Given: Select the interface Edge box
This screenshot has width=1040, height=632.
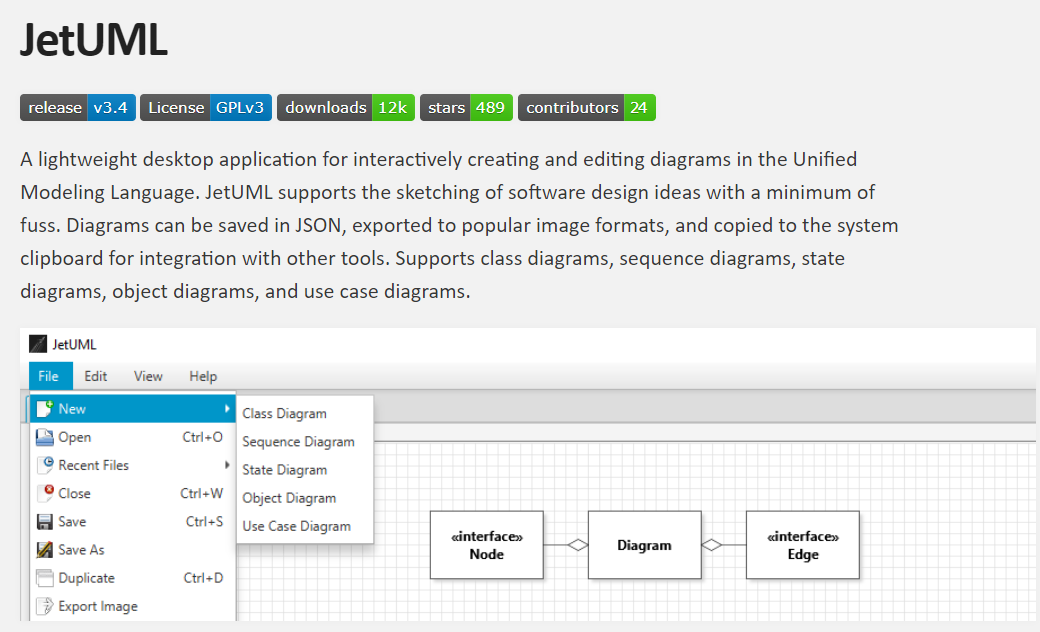Looking at the screenshot, I should pyautogui.click(x=803, y=545).
